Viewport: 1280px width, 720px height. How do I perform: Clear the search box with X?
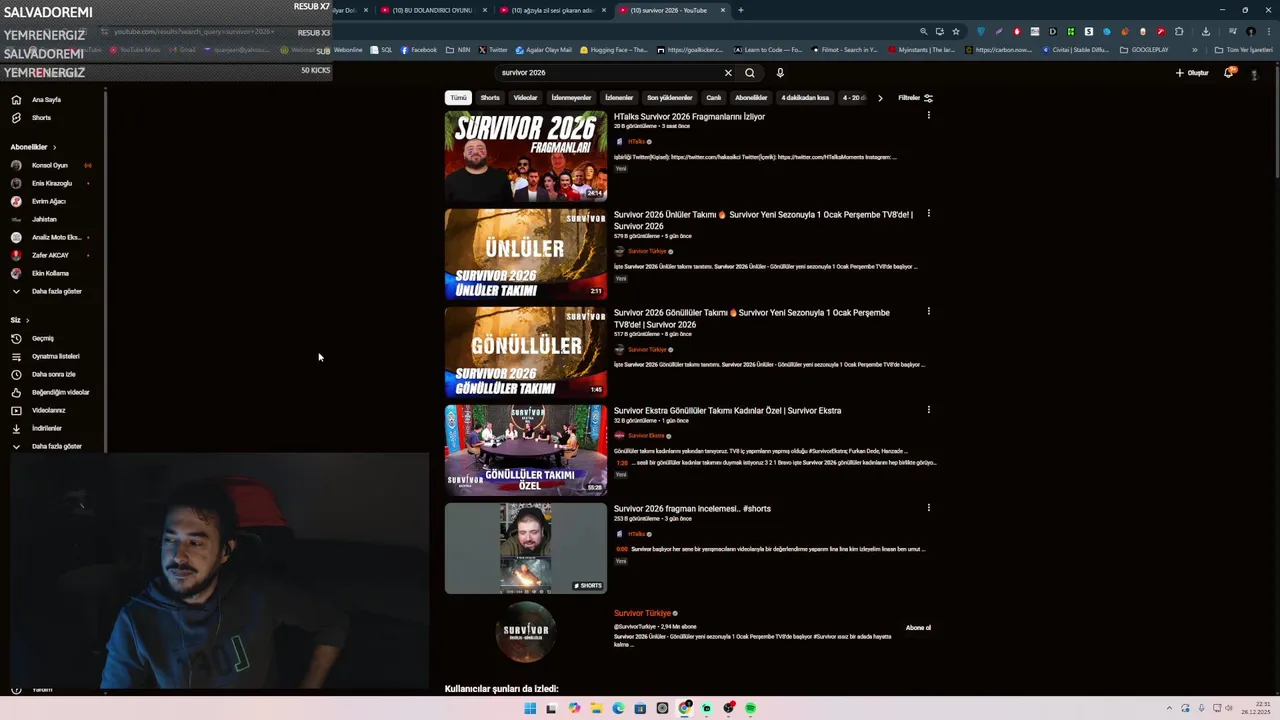tap(728, 72)
